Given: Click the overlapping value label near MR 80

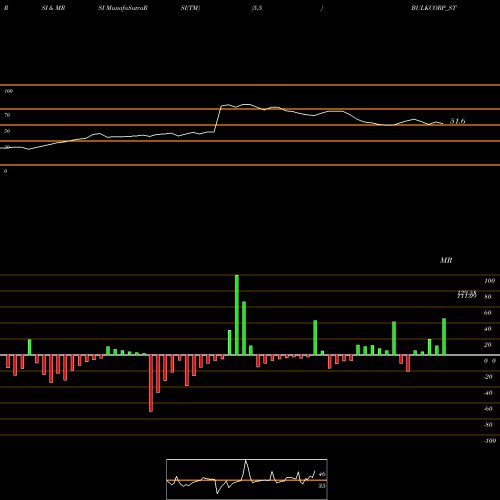Looking at the screenshot, I should [x=467, y=294].
